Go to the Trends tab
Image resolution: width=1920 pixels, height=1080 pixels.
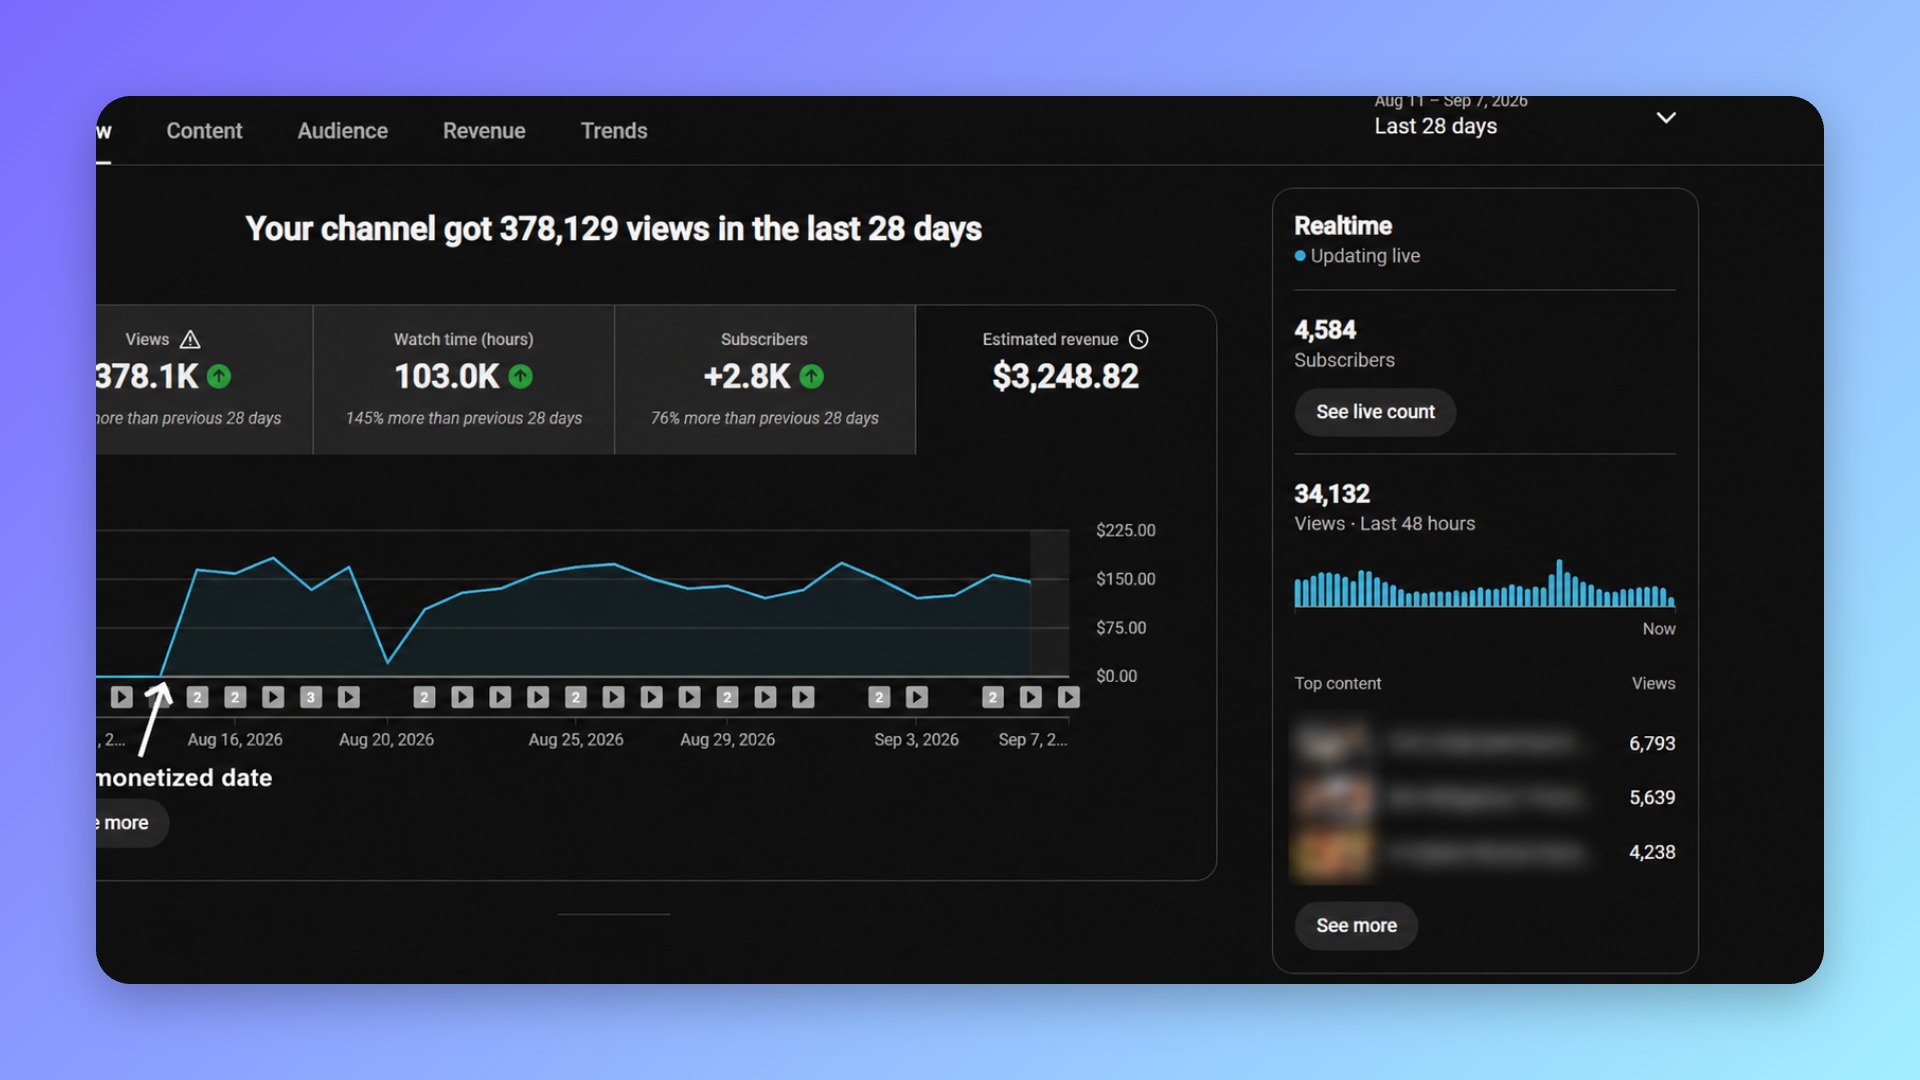click(x=614, y=131)
